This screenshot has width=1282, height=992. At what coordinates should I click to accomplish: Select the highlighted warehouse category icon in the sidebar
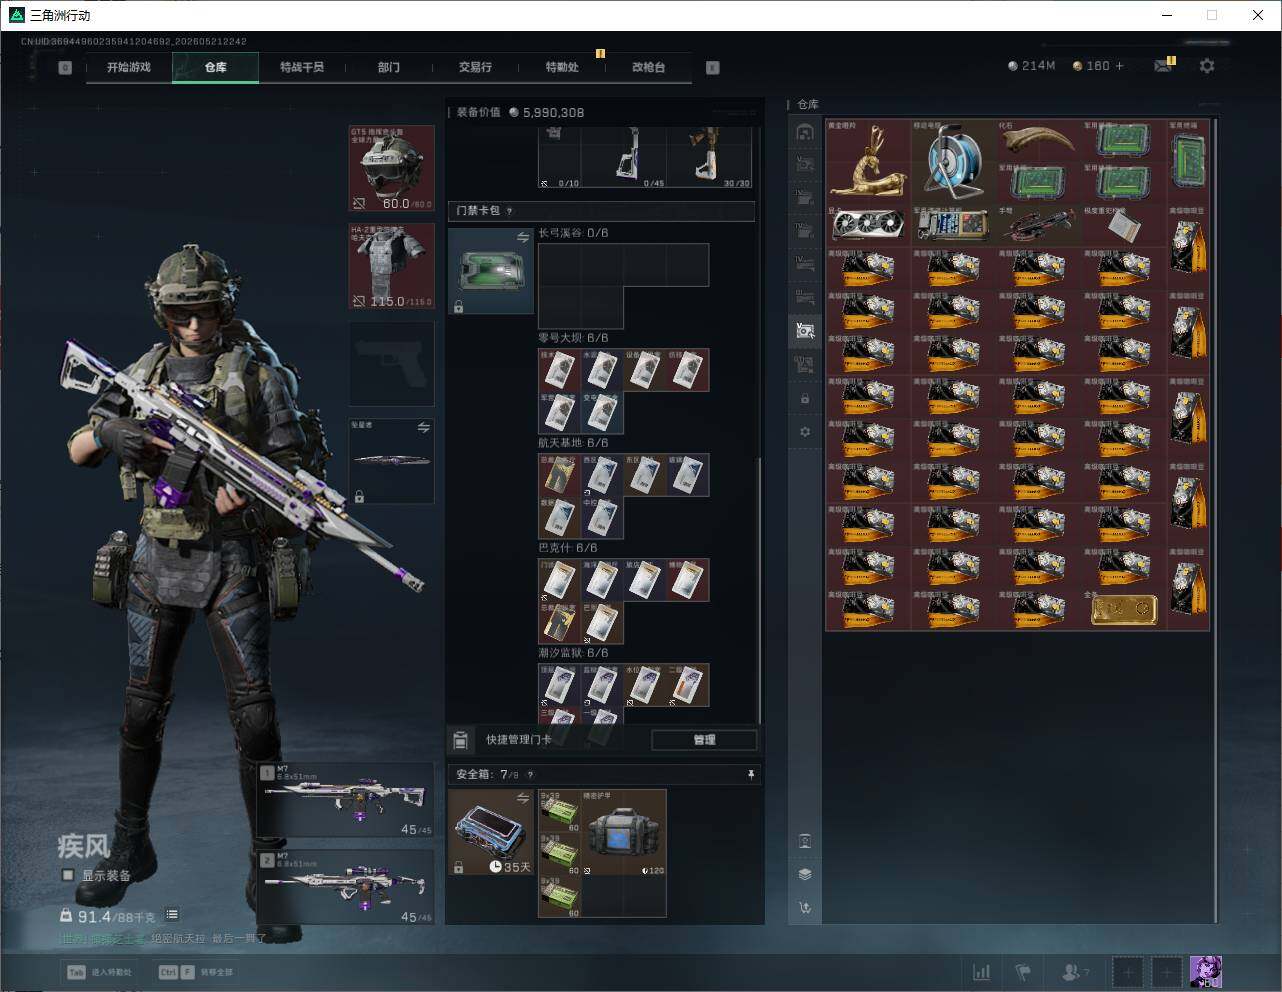(805, 330)
